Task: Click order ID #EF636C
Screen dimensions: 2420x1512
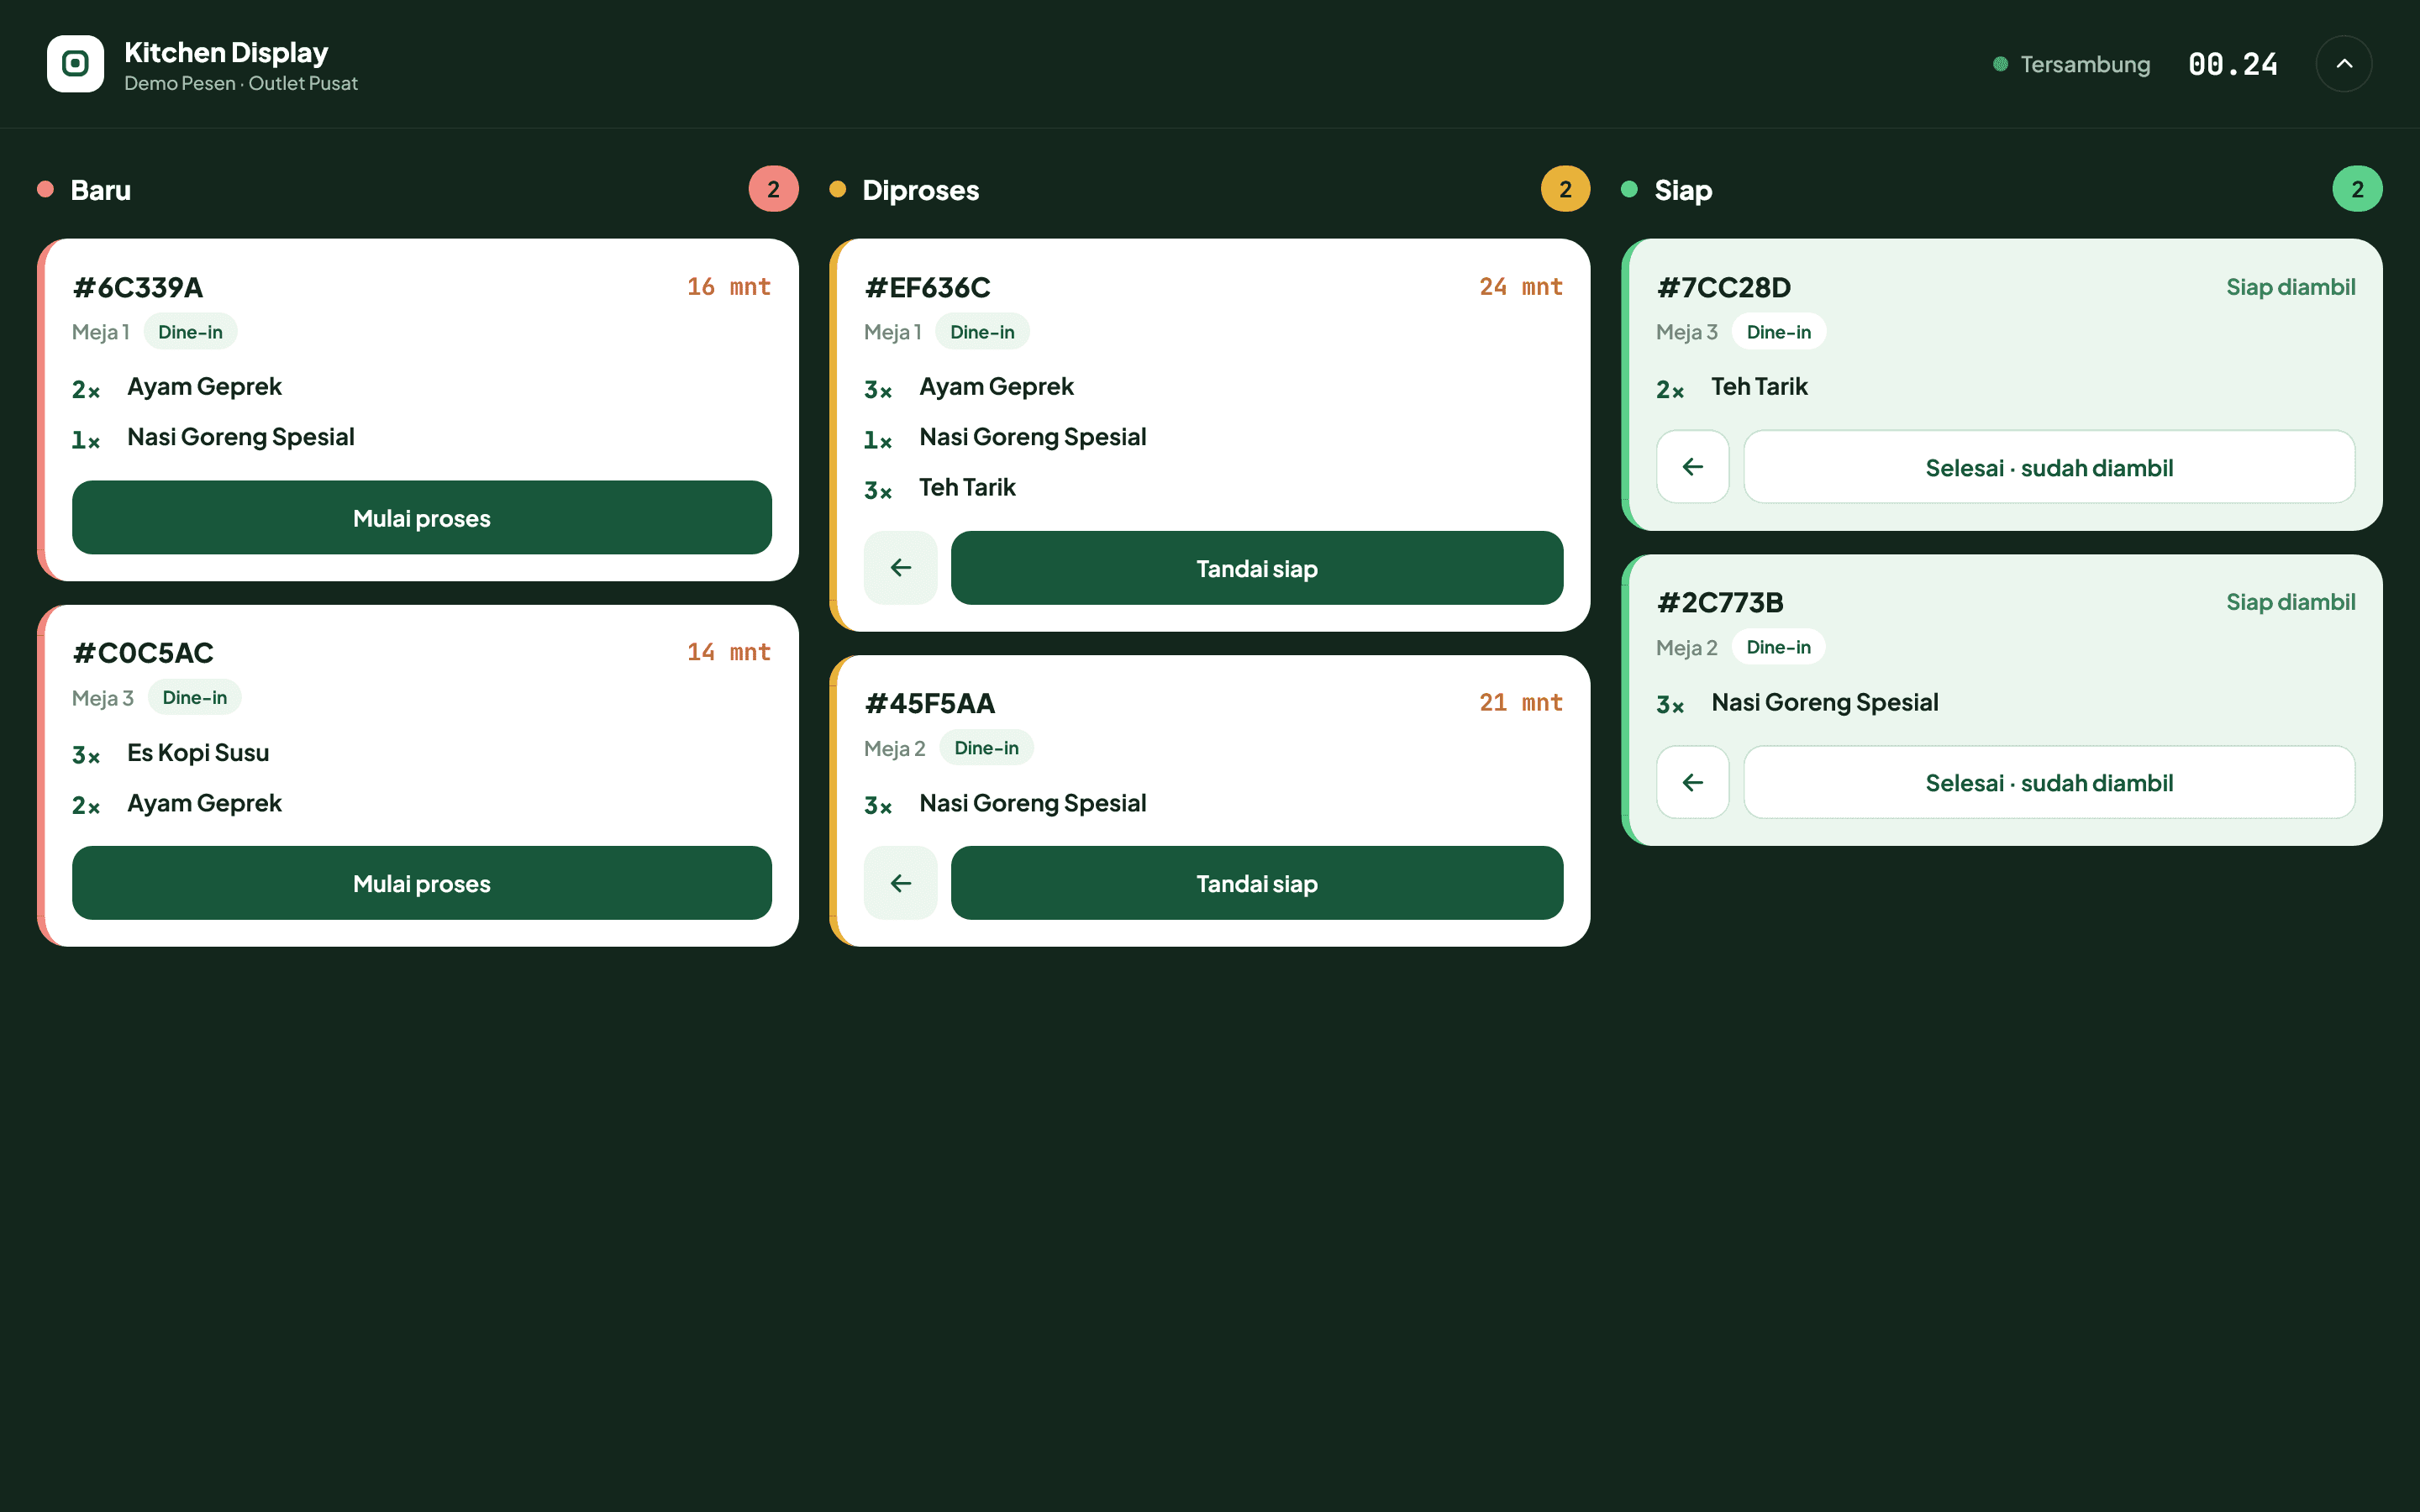Action: (x=927, y=287)
